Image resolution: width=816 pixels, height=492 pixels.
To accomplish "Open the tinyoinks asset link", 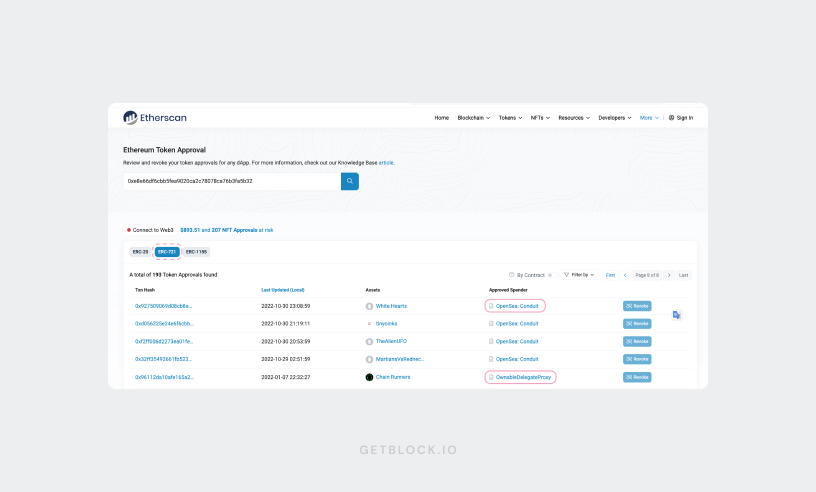I will point(386,324).
